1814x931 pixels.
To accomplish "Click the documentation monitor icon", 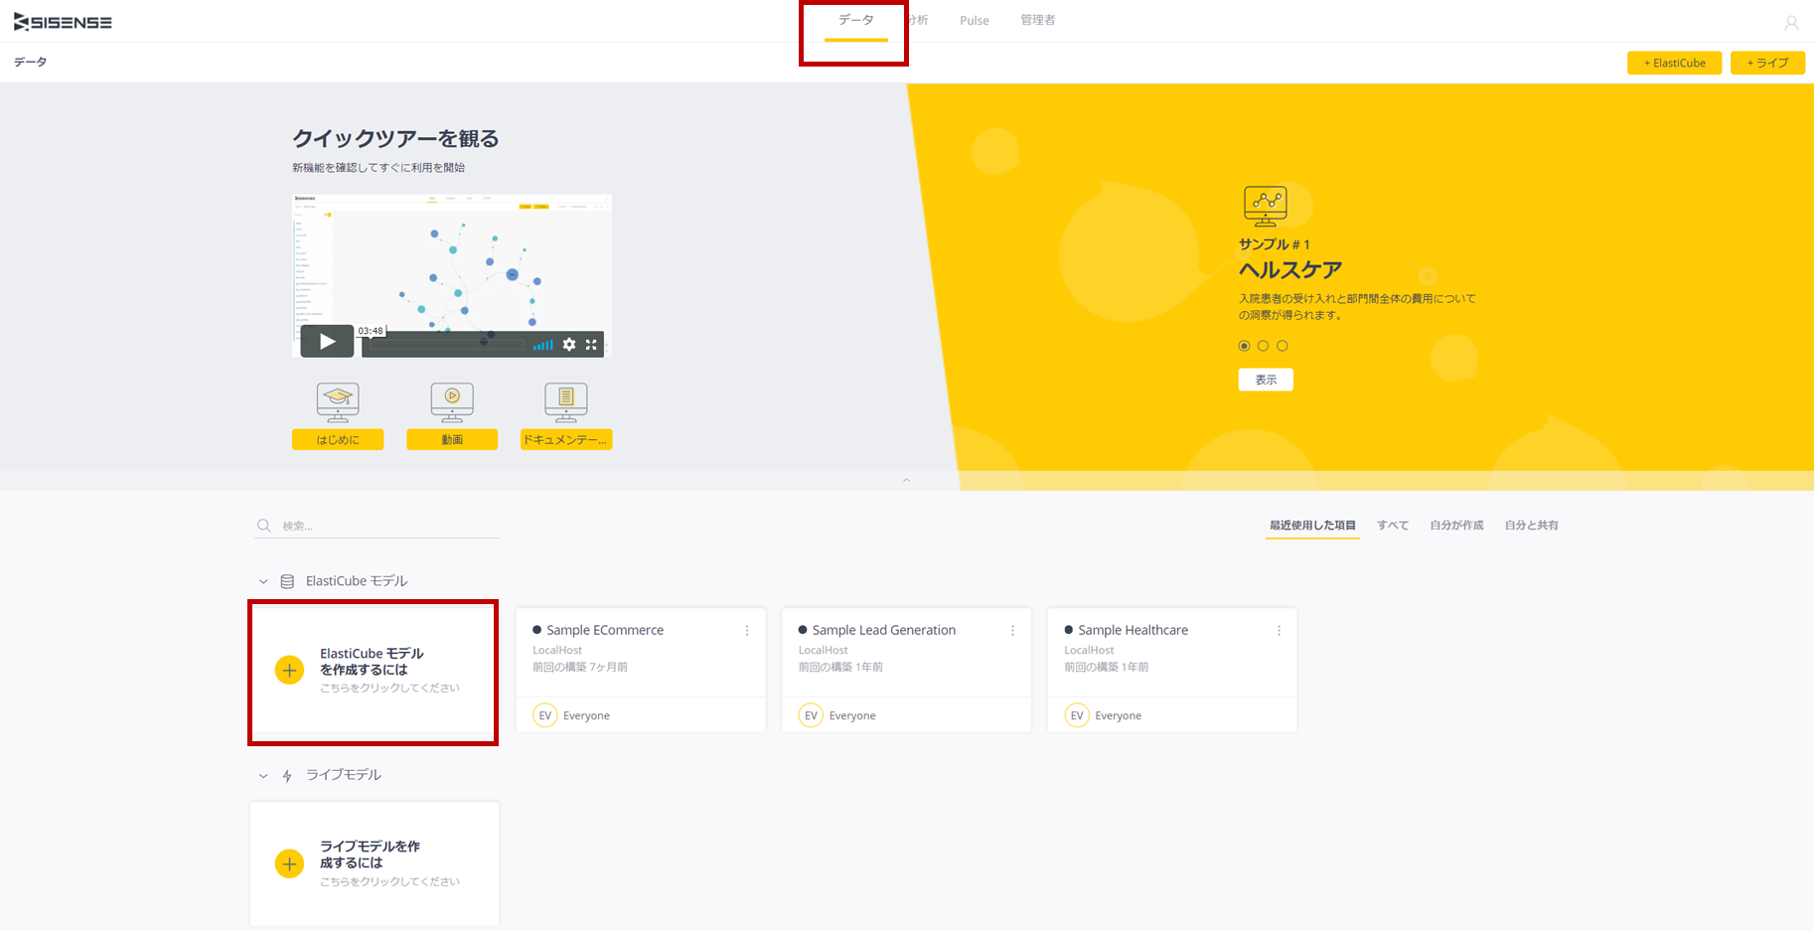I will [566, 401].
